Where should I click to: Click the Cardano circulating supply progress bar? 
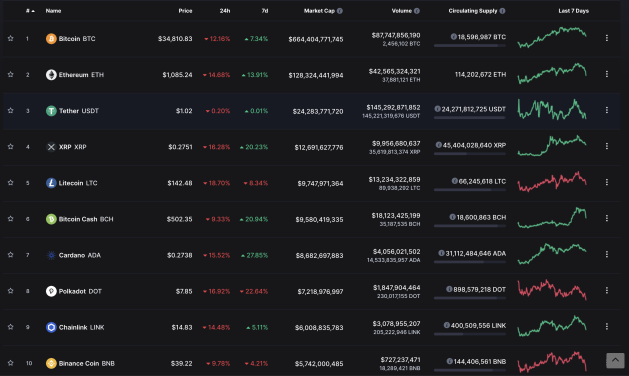point(470,262)
